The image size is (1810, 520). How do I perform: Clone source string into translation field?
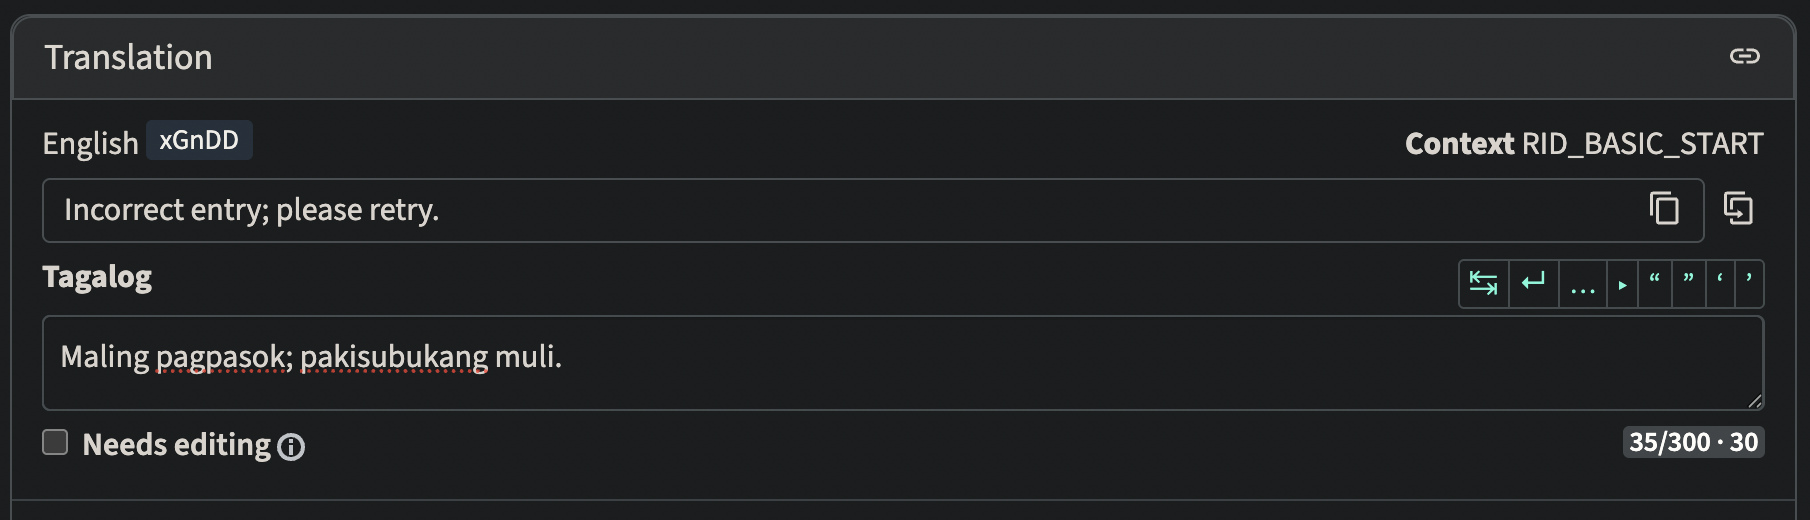[1738, 209]
